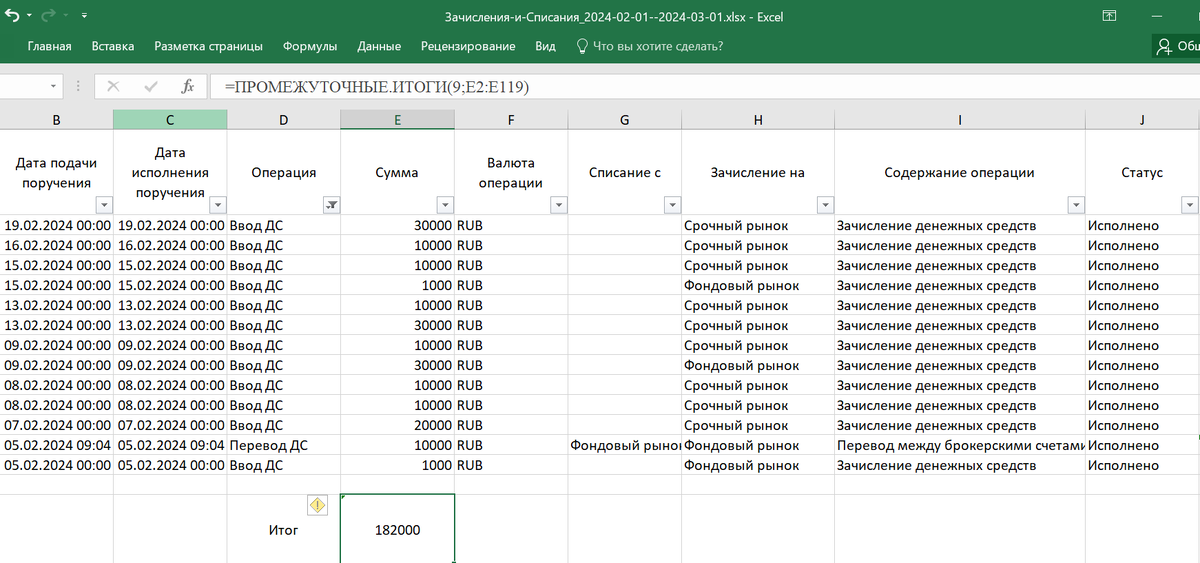Select 07.02.2024 00:00 in column C

coord(170,425)
